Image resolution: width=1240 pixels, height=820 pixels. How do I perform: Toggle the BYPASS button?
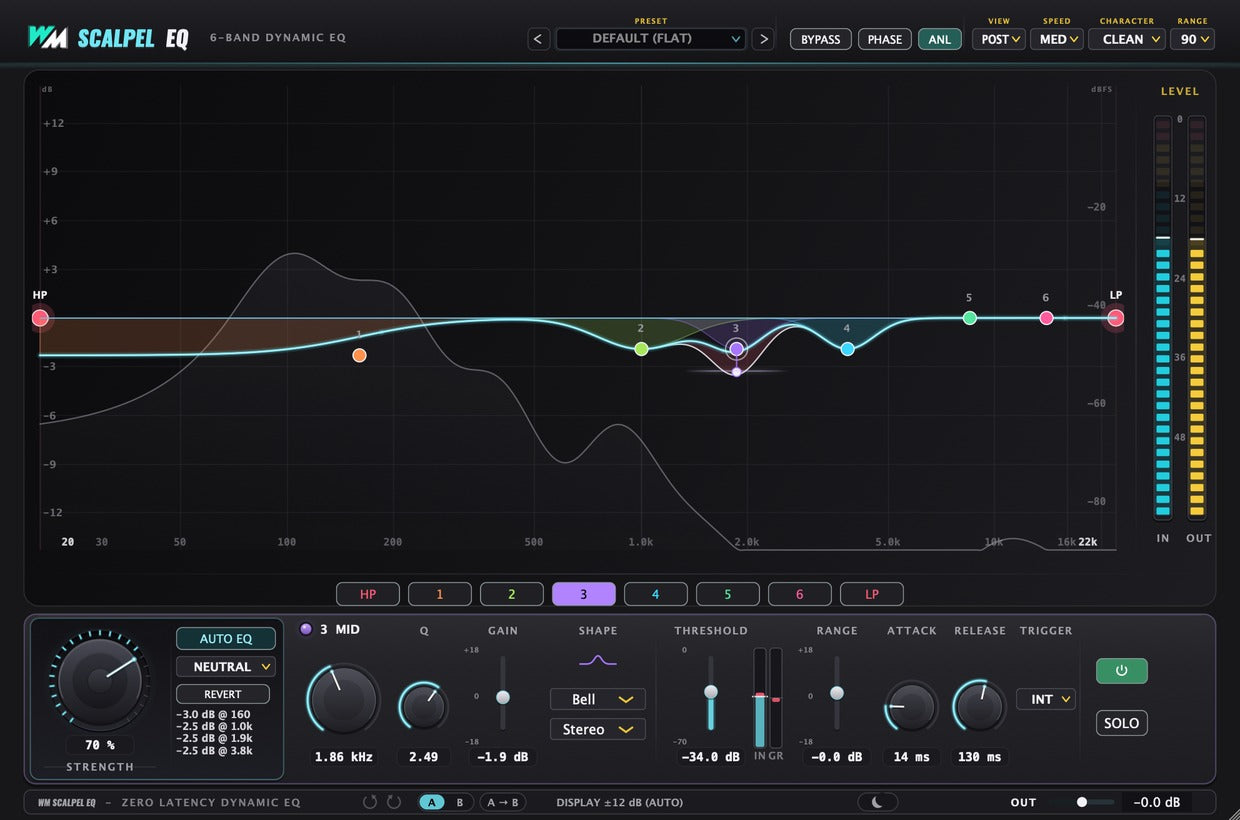(821, 39)
